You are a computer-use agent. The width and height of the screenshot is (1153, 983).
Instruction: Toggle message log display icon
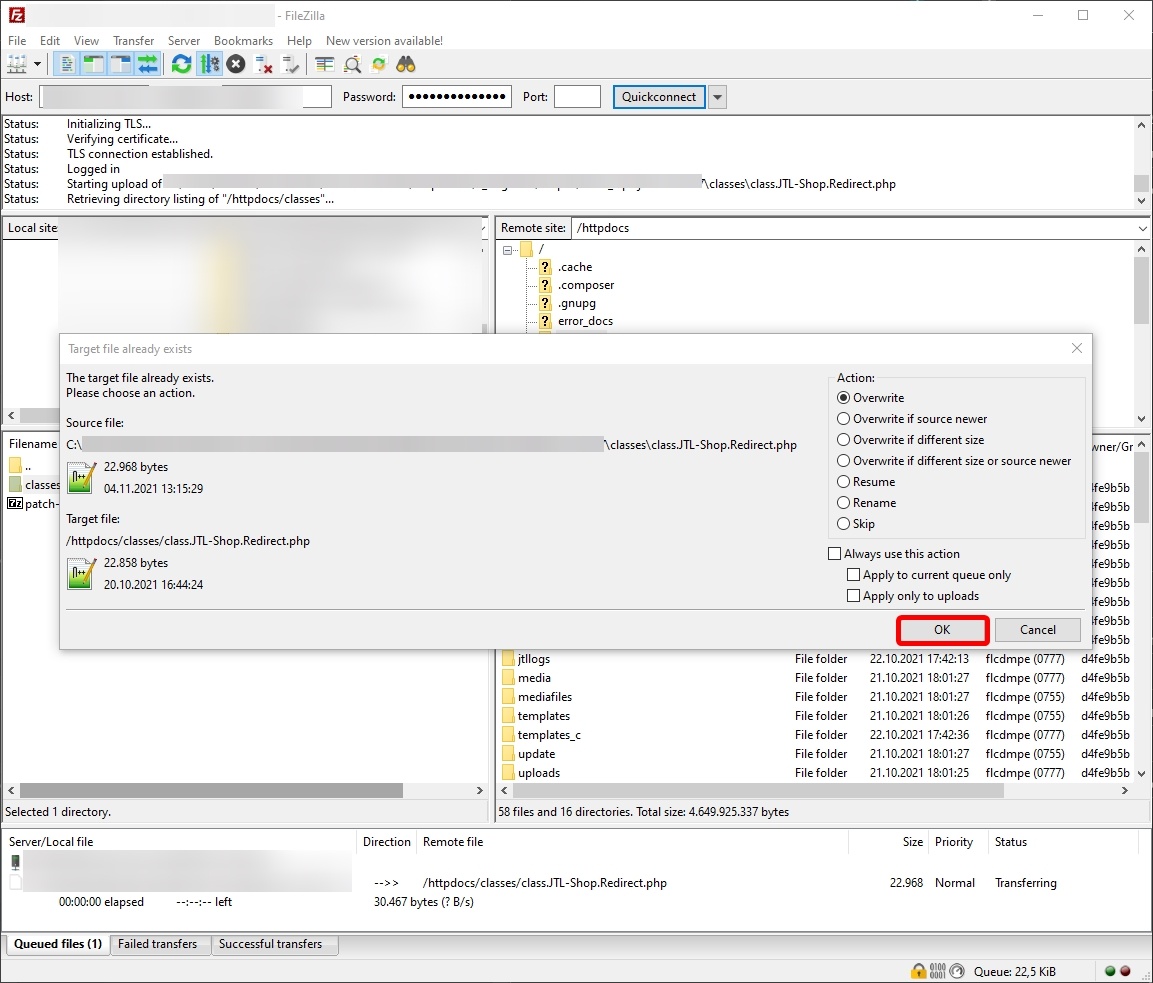click(x=67, y=64)
